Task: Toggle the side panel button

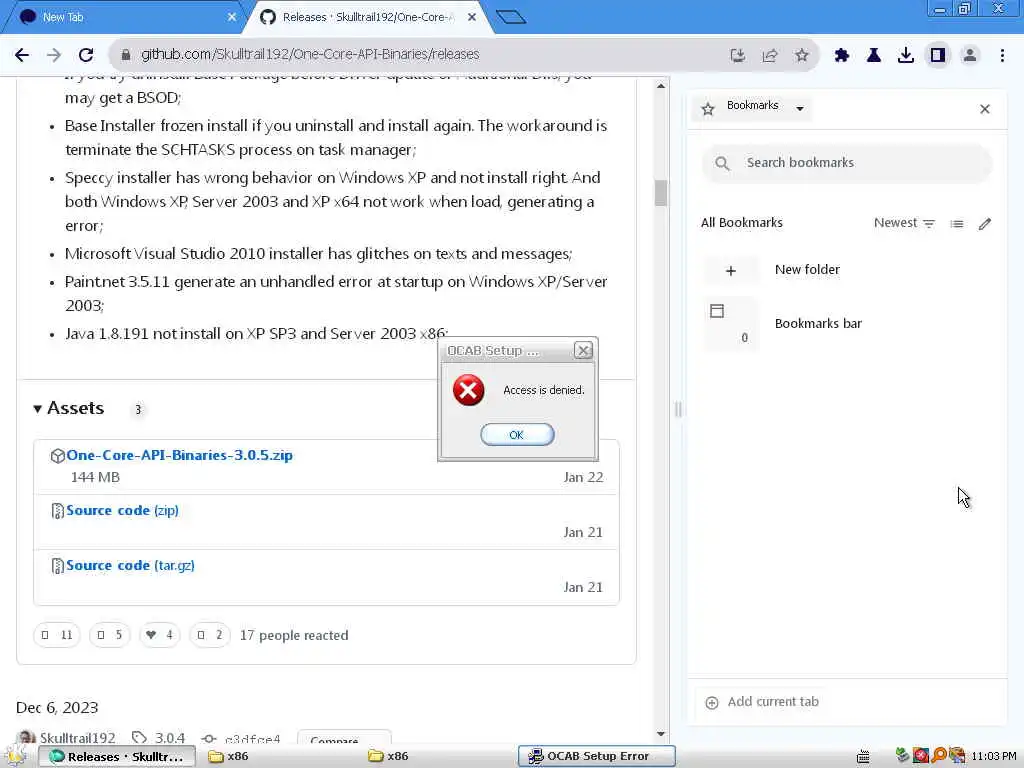Action: pyautogui.click(x=938, y=56)
